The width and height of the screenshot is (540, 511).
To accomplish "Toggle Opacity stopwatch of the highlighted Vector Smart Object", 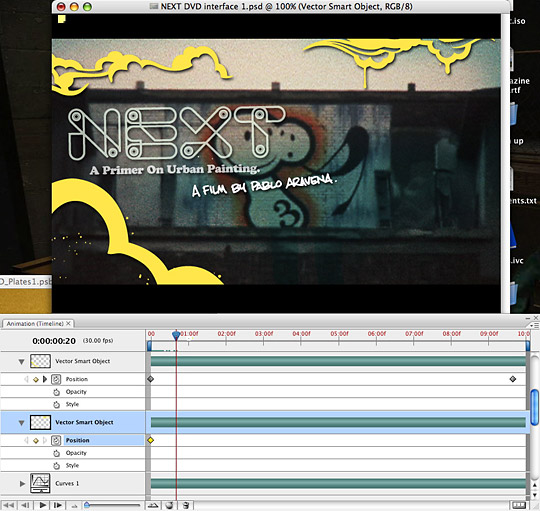I will pos(56,453).
